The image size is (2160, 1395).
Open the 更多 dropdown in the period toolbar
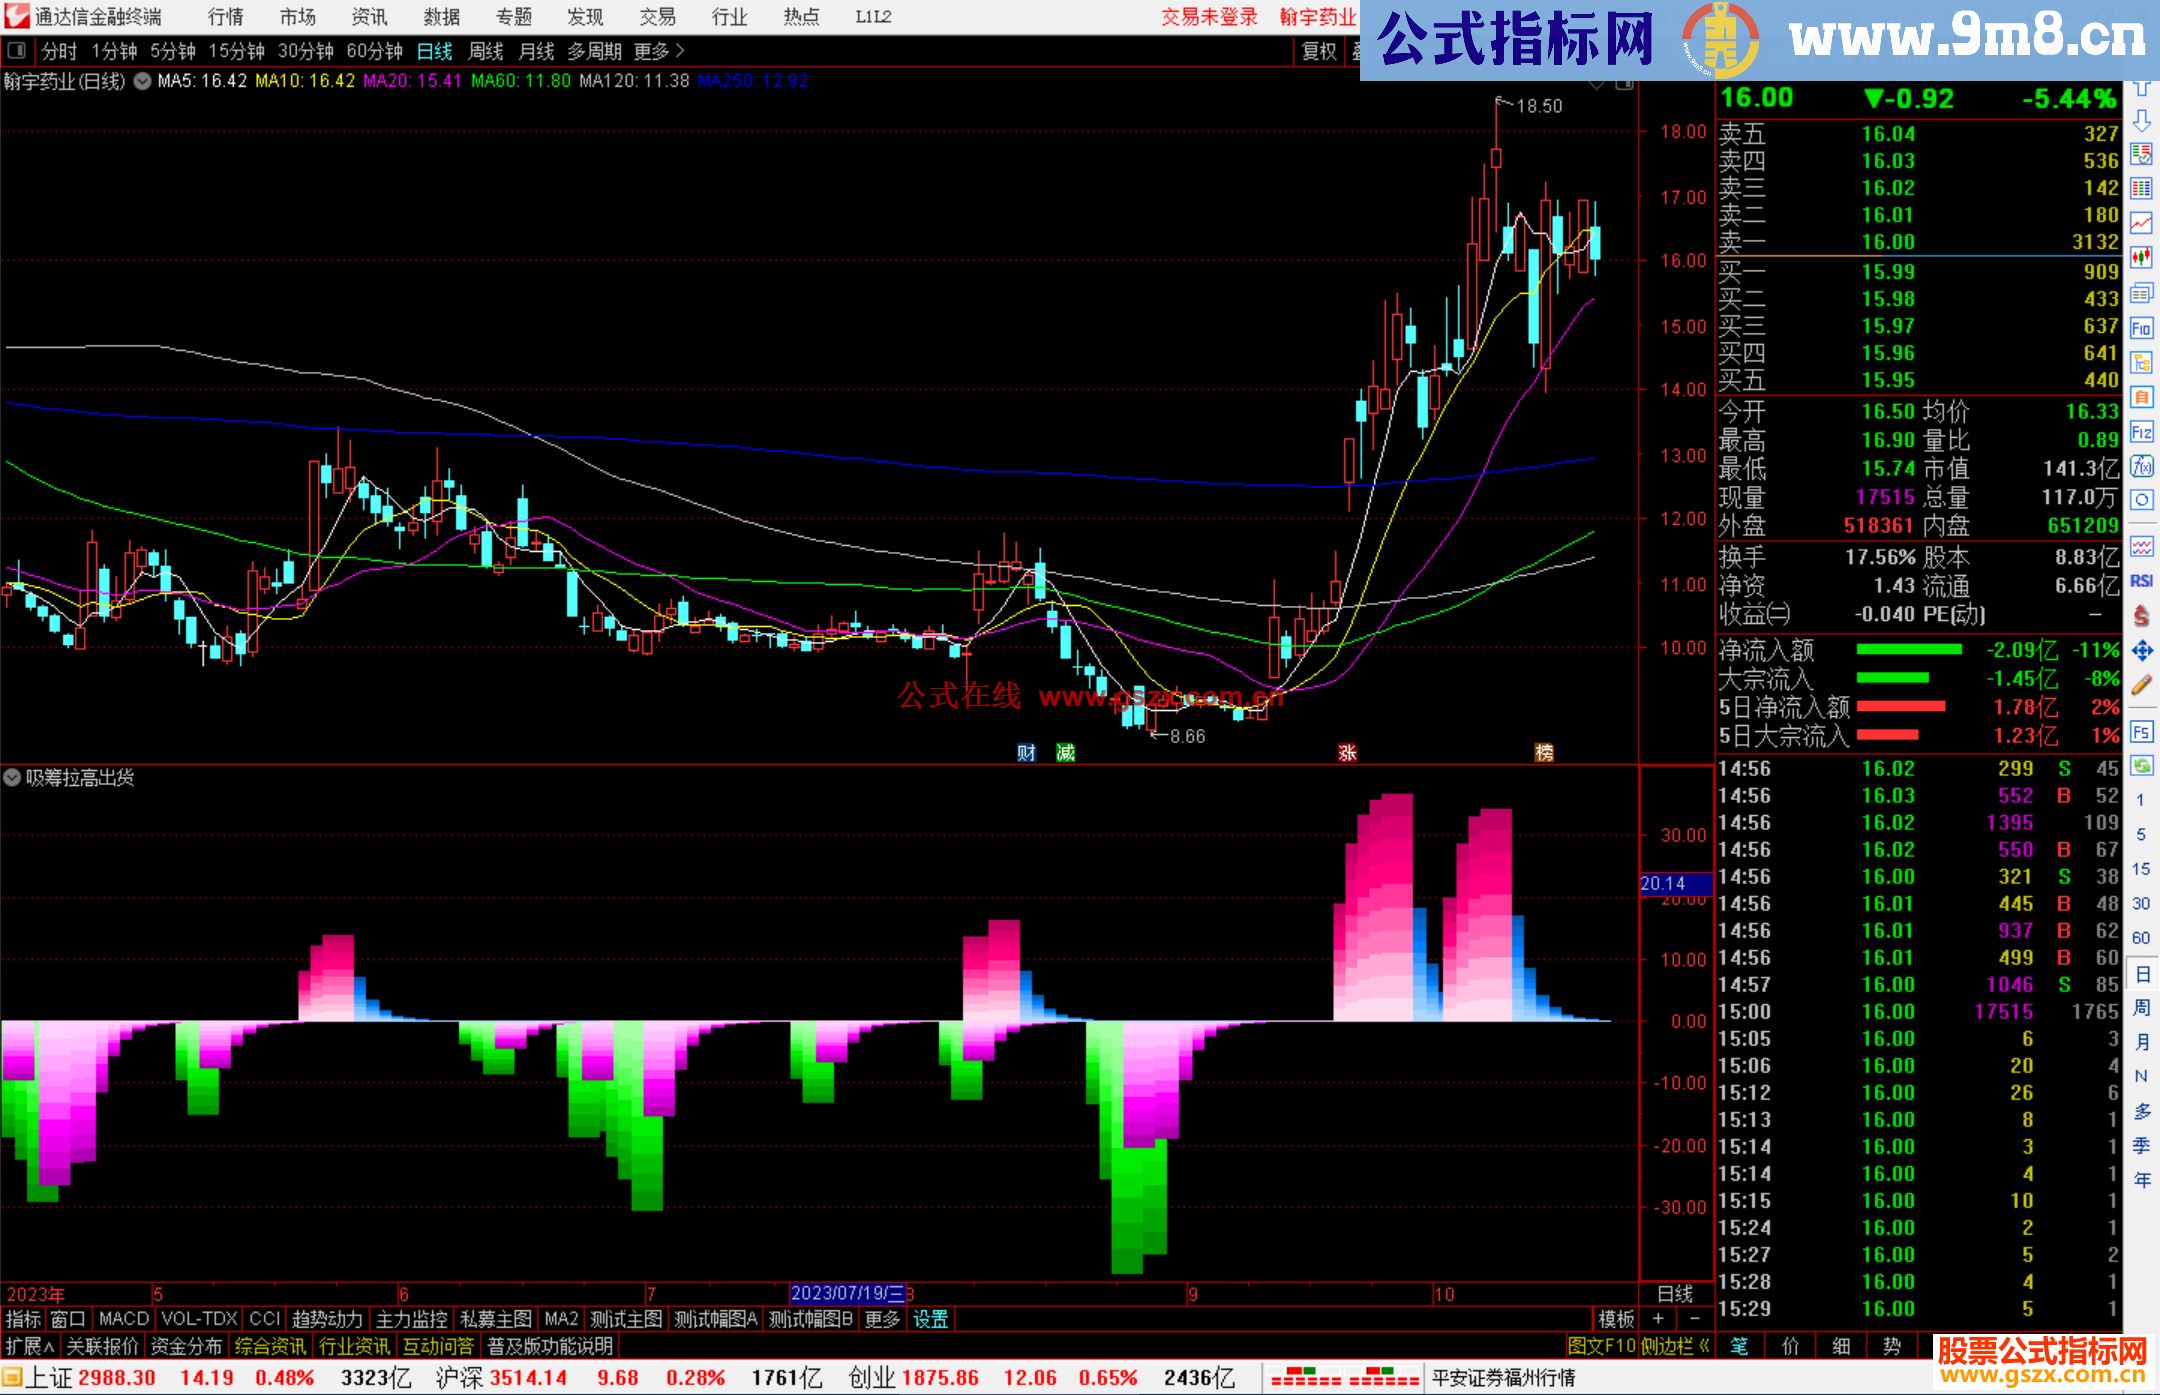(652, 51)
